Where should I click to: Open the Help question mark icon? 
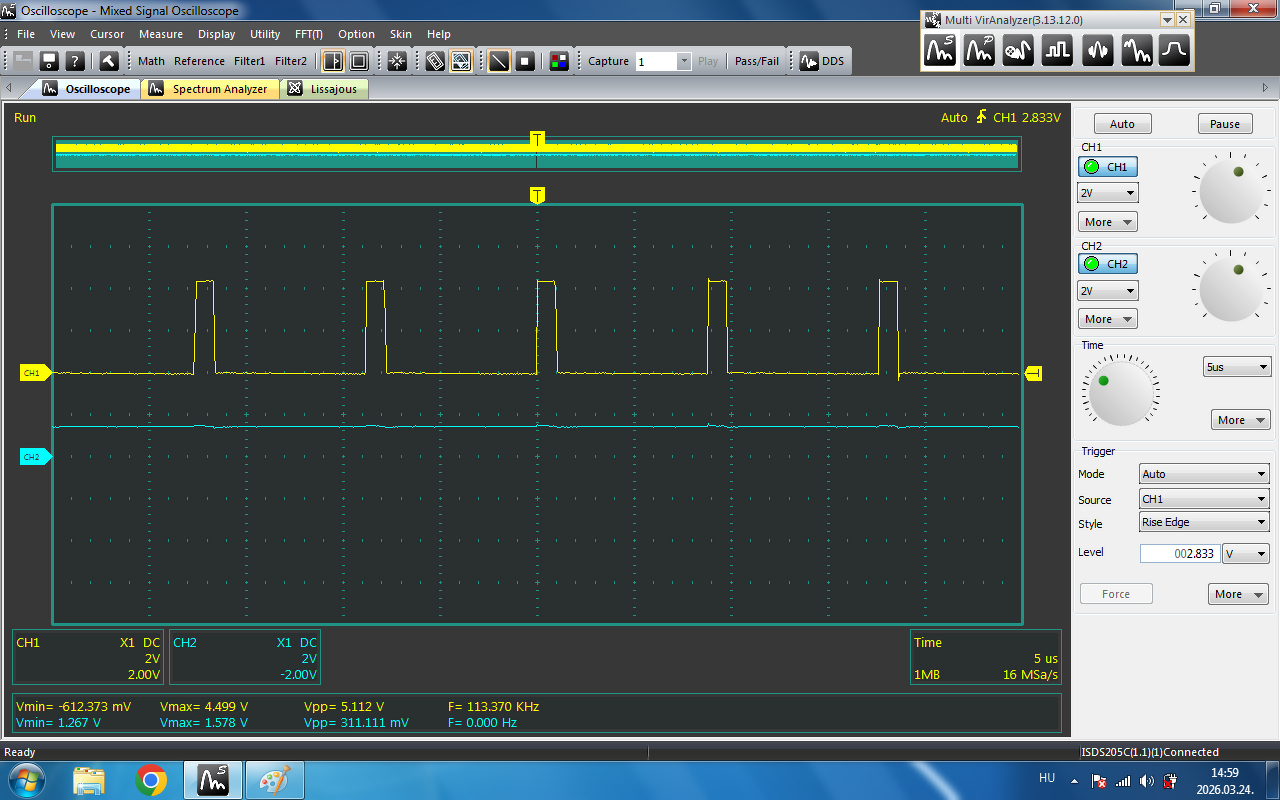click(74, 61)
